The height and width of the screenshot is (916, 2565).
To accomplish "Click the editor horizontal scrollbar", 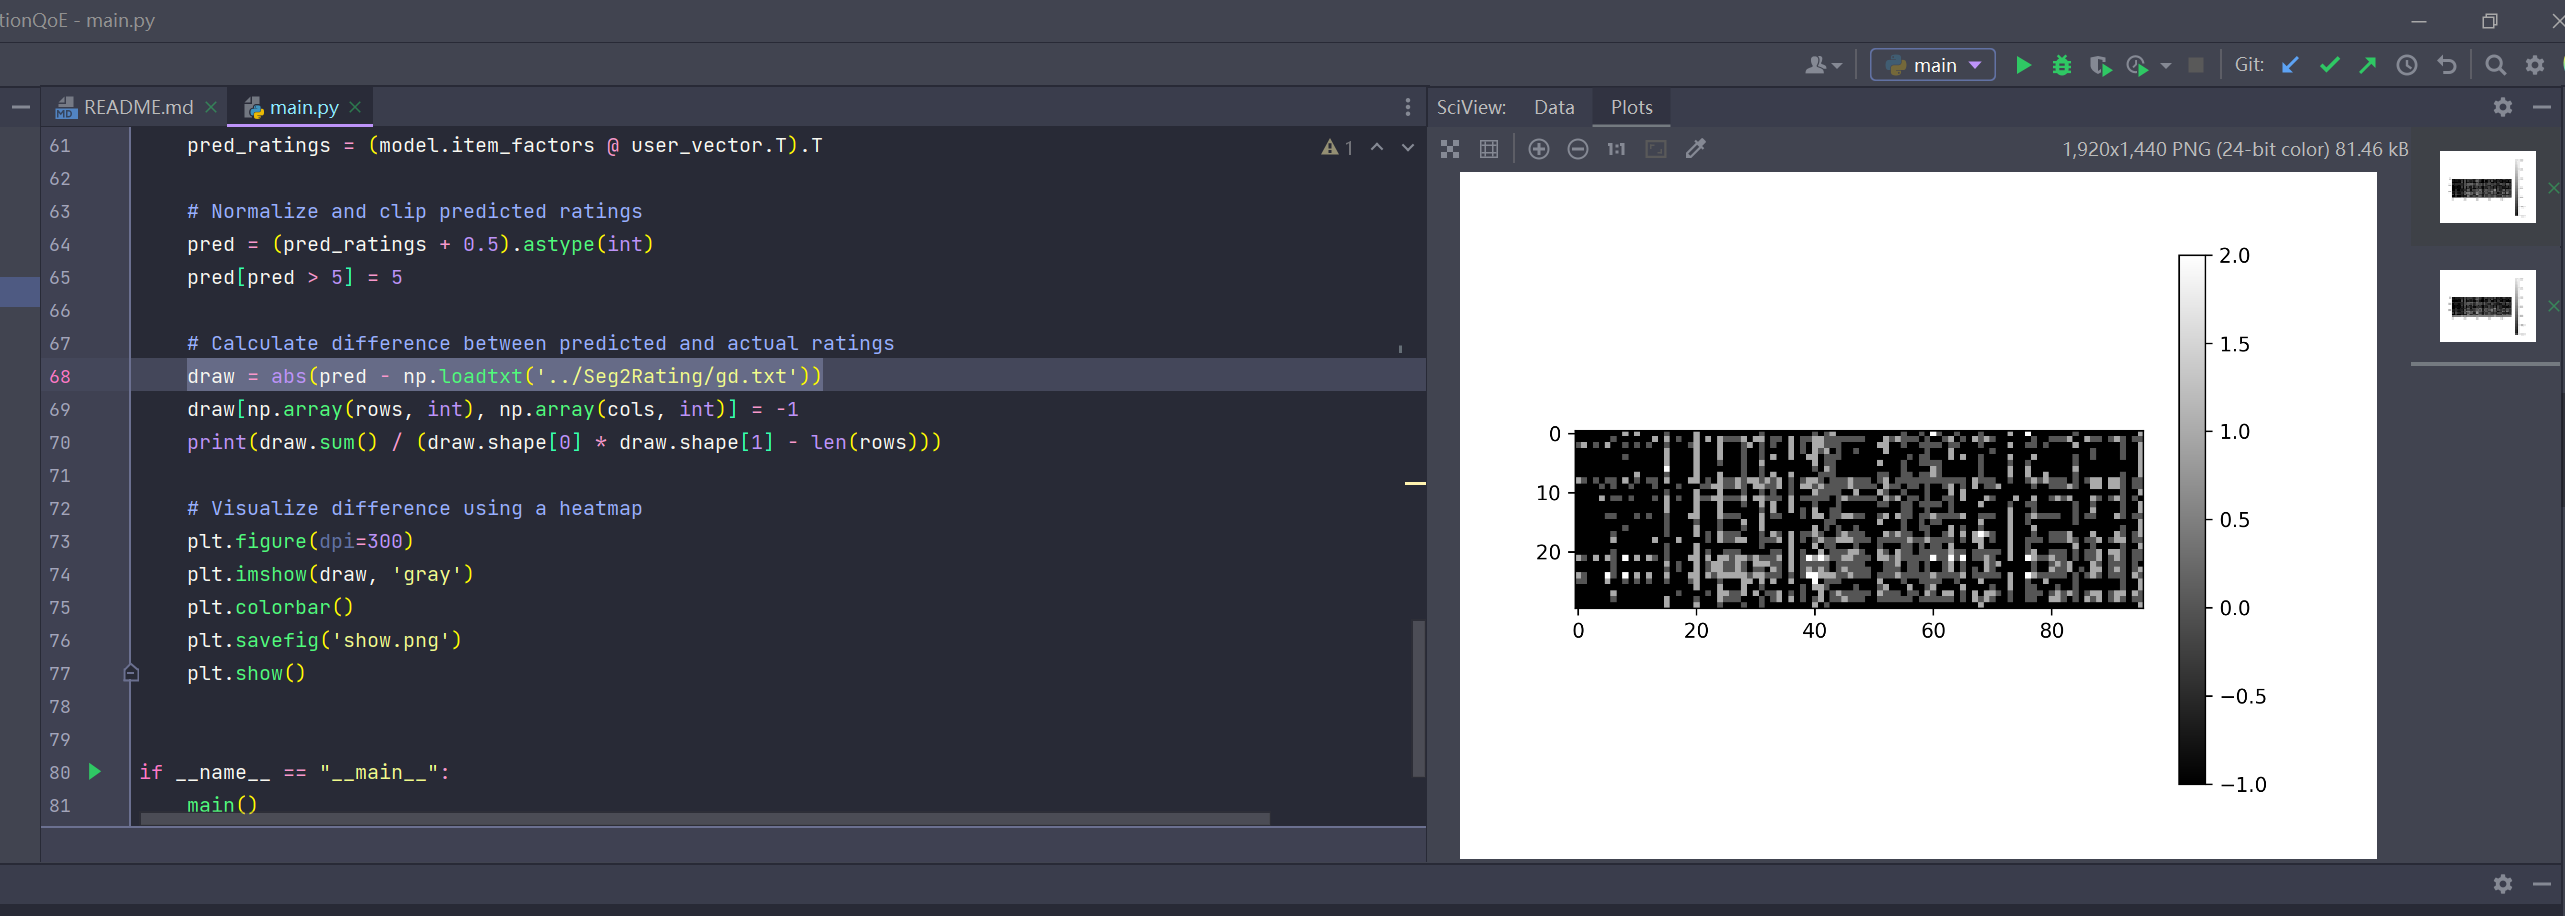I will click(x=705, y=819).
